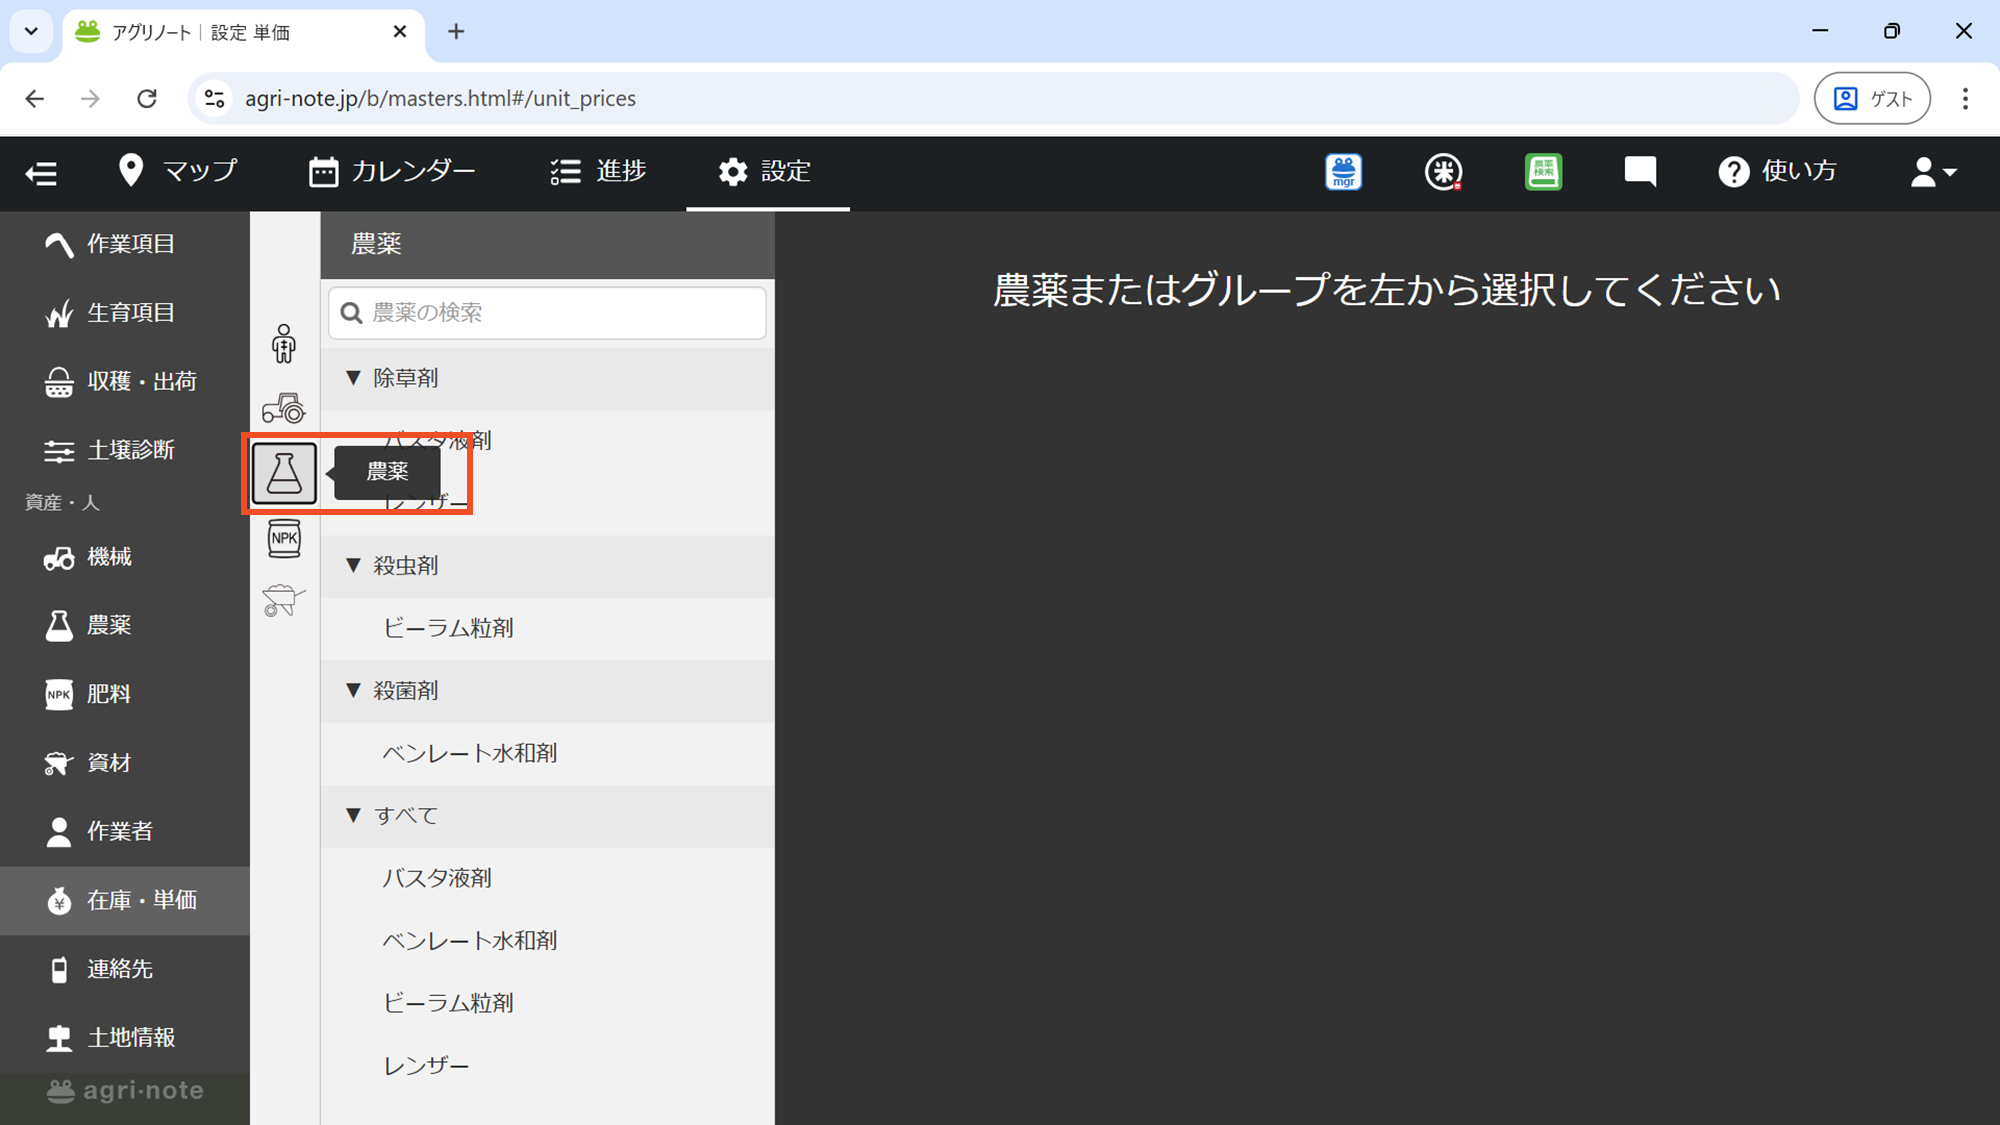The image size is (2000, 1125).
Task: Open the green pesticide search book icon
Action: (x=1543, y=172)
